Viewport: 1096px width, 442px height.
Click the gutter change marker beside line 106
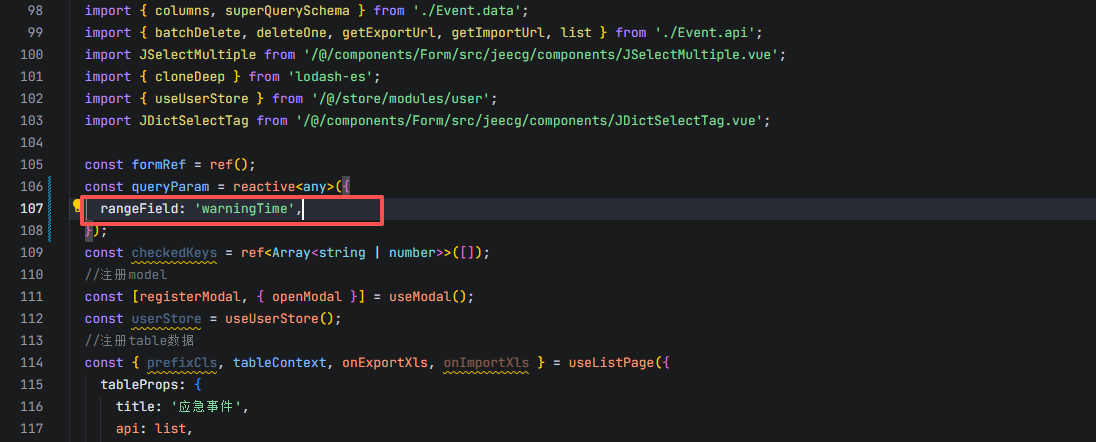51,186
